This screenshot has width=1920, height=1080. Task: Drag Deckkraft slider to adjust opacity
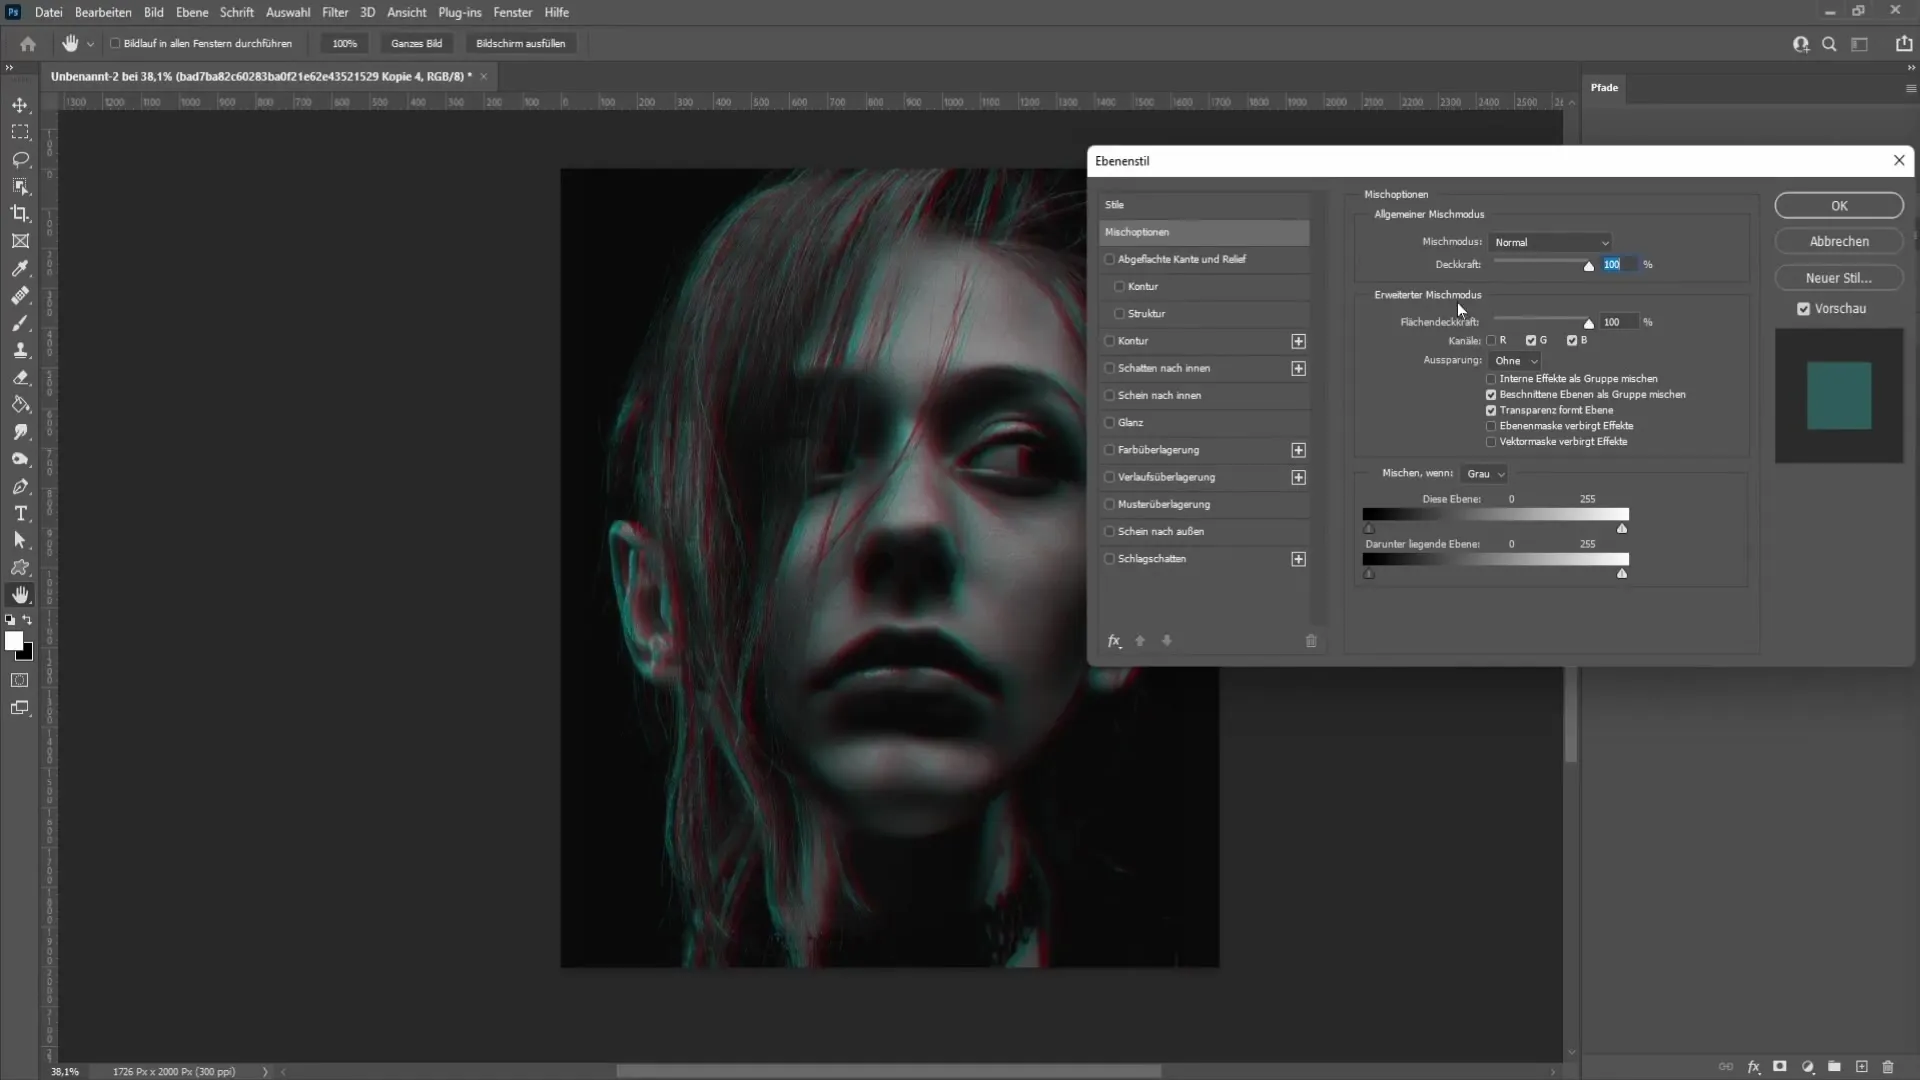(1588, 265)
